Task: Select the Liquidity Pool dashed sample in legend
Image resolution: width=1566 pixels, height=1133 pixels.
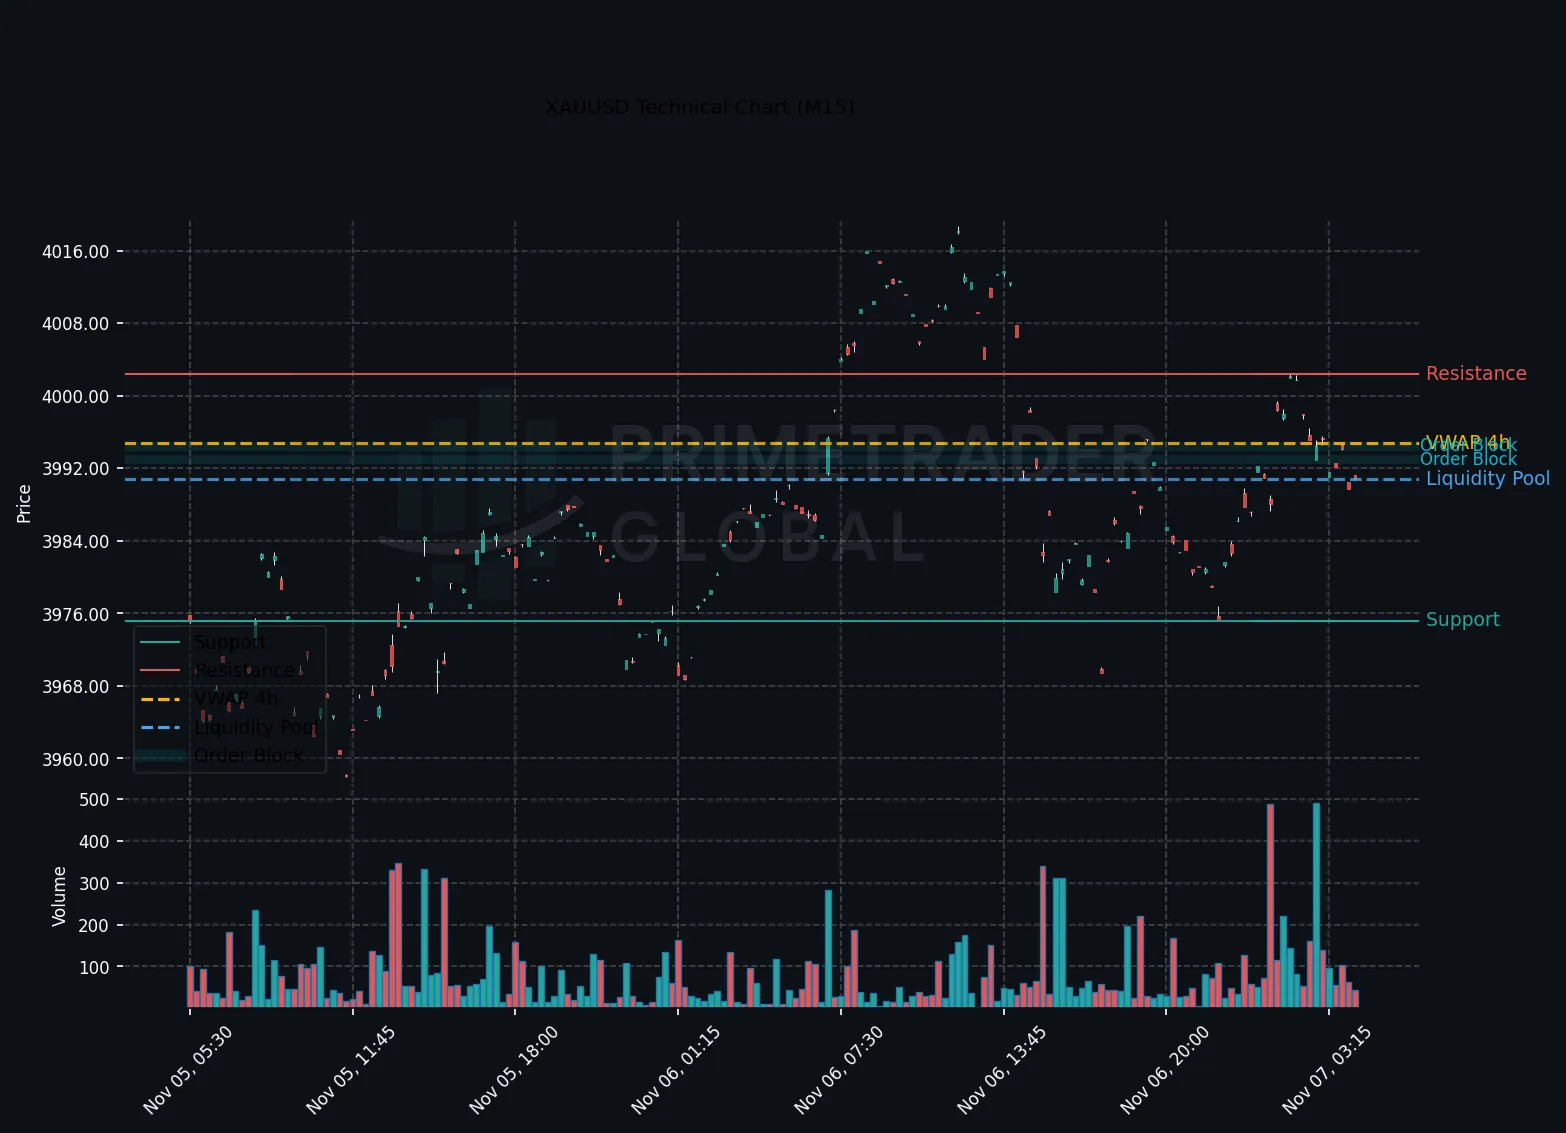Action: tap(160, 727)
